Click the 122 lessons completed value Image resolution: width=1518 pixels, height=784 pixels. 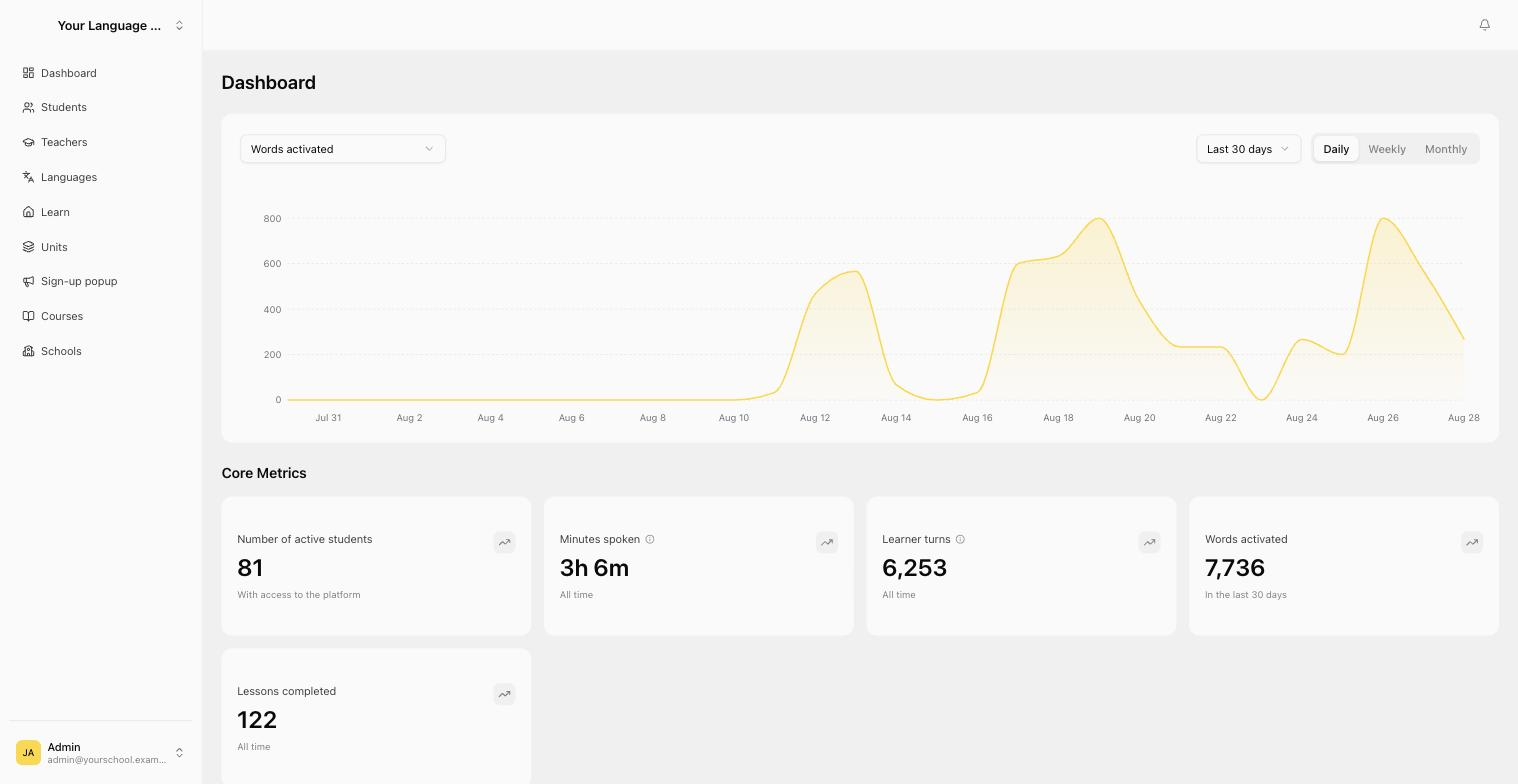pos(257,720)
